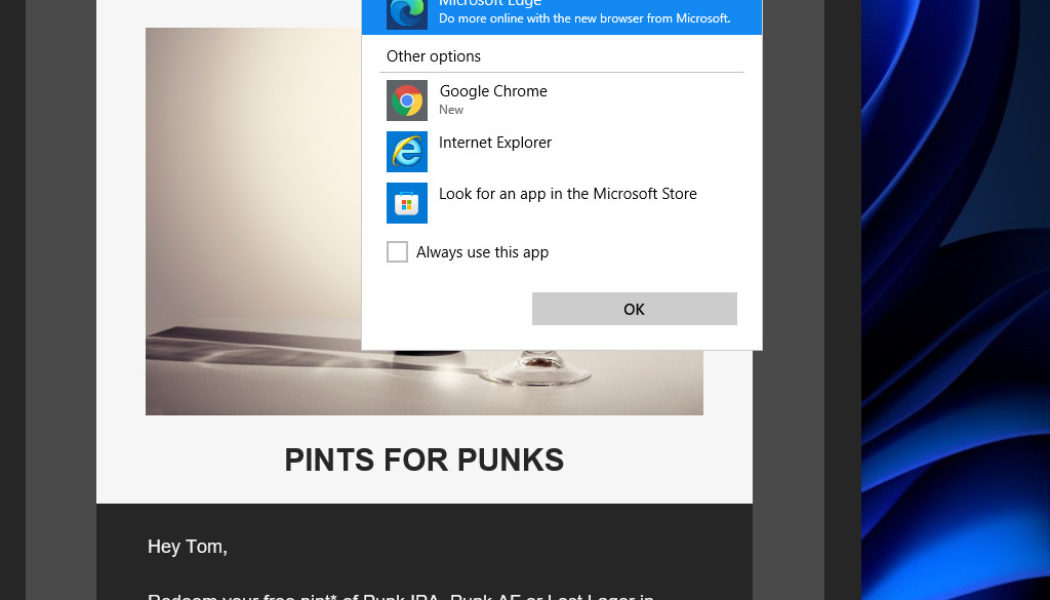
Task: Confirm browser choice with OK
Action: pyautogui.click(x=634, y=309)
